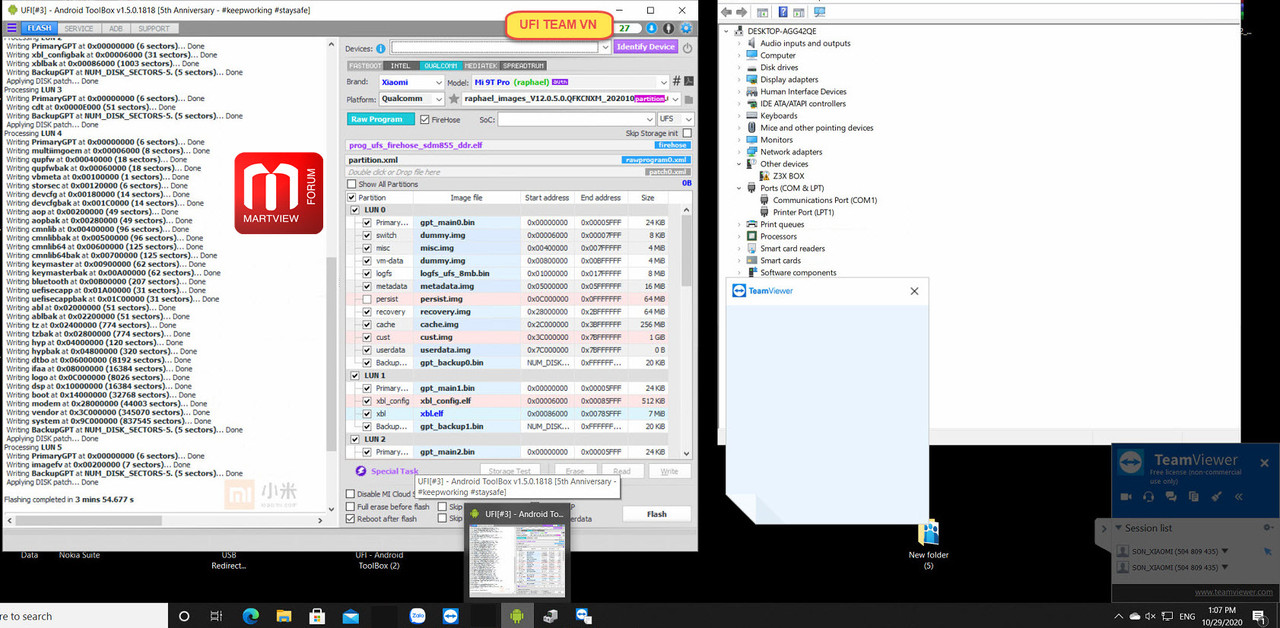Select the MEDIATEK platform tab
The image size is (1280, 628).
pos(480,65)
